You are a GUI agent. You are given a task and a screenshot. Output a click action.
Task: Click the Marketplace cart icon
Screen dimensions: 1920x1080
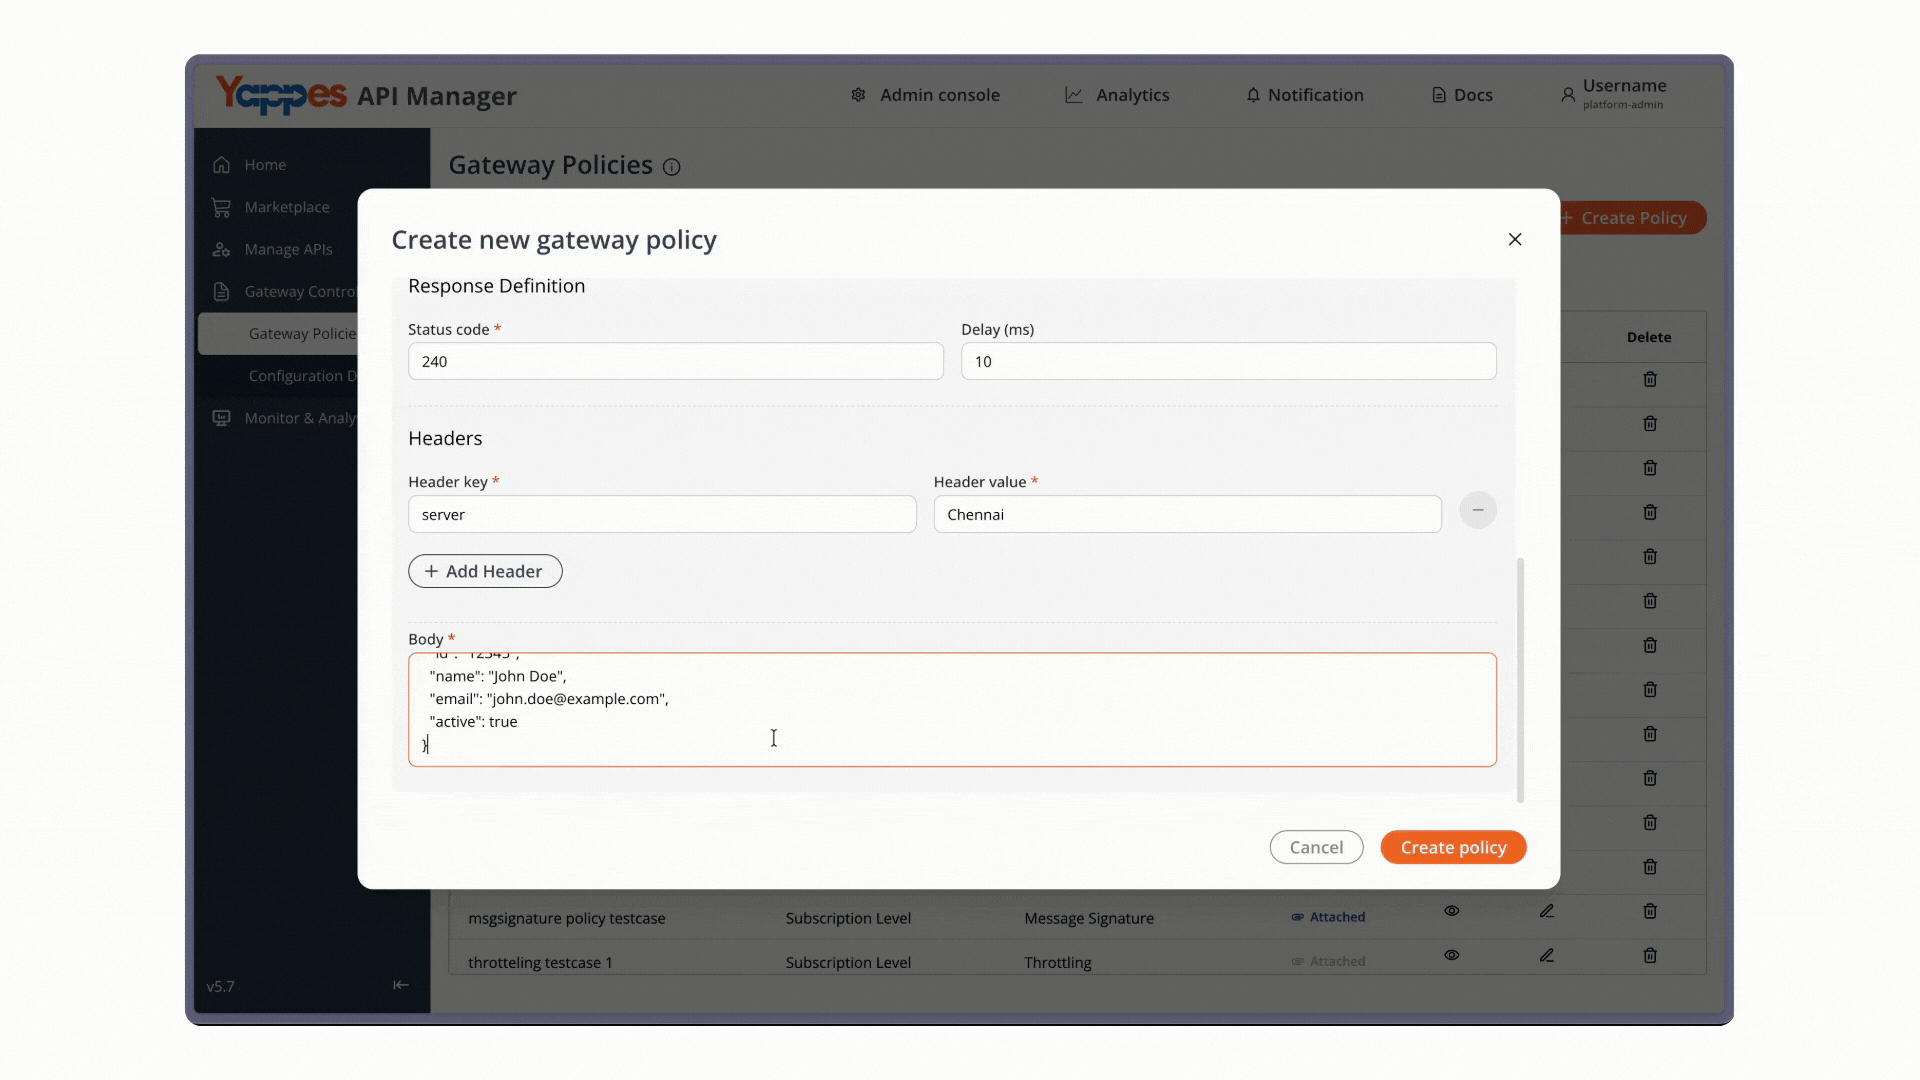pos(222,207)
